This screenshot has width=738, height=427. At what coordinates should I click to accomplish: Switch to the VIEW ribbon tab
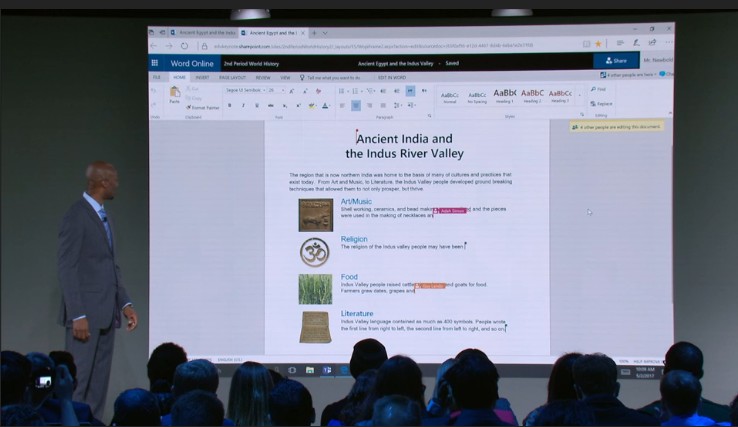[285, 77]
